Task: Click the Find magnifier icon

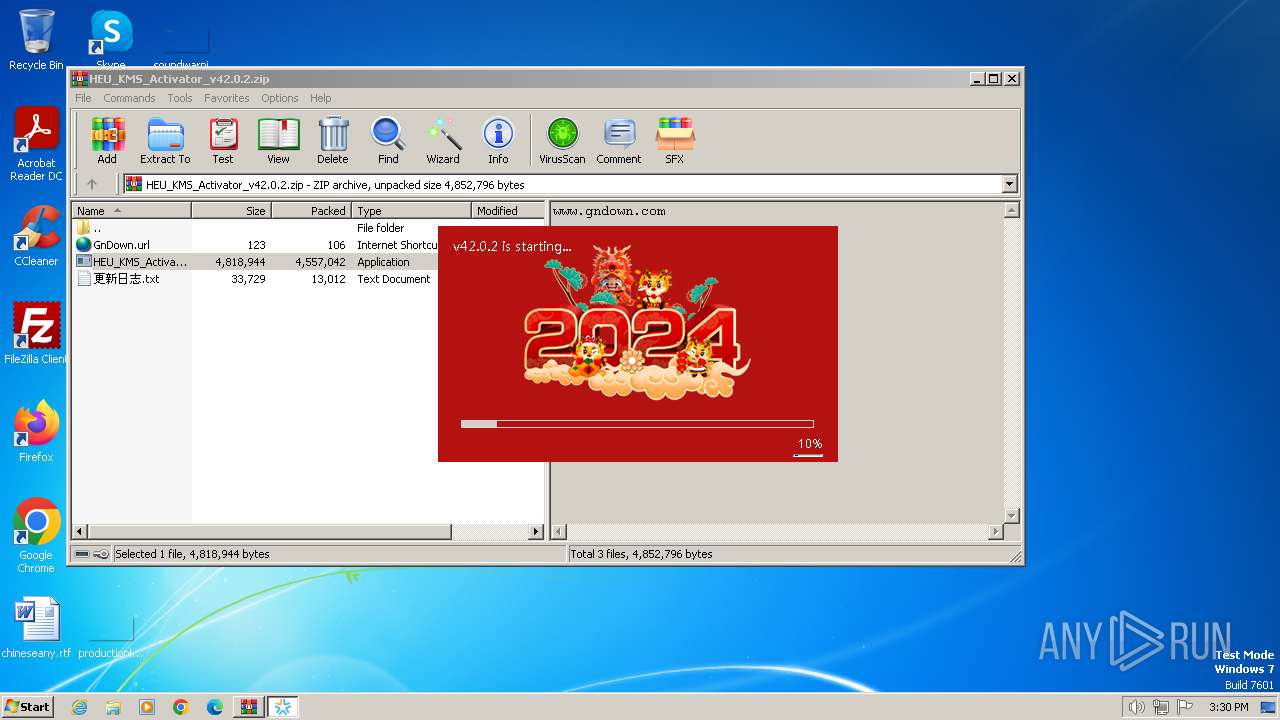Action: 388,140
